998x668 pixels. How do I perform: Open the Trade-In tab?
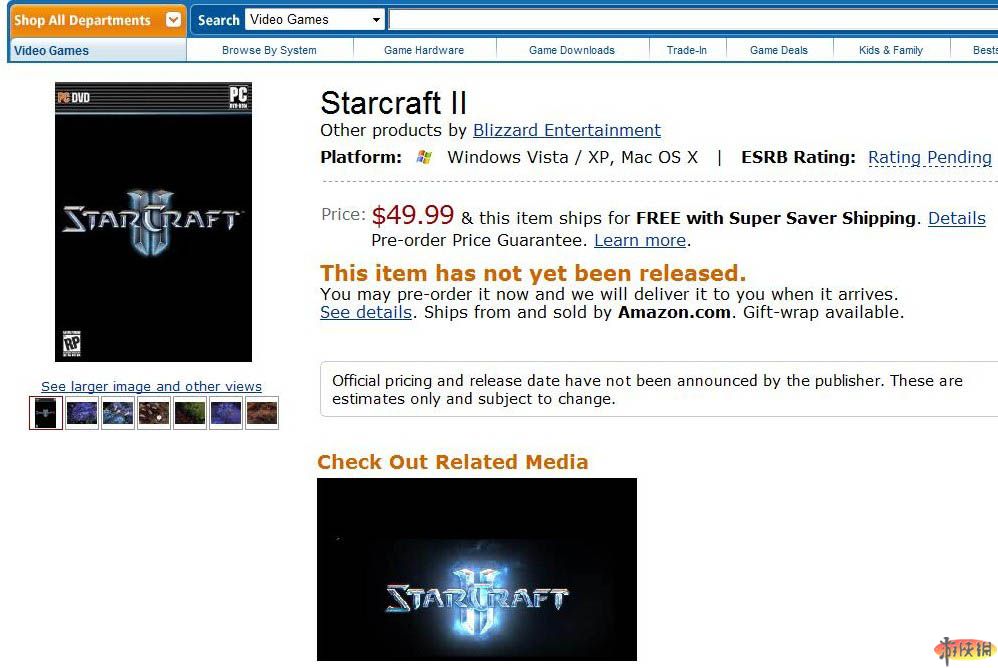pos(686,50)
